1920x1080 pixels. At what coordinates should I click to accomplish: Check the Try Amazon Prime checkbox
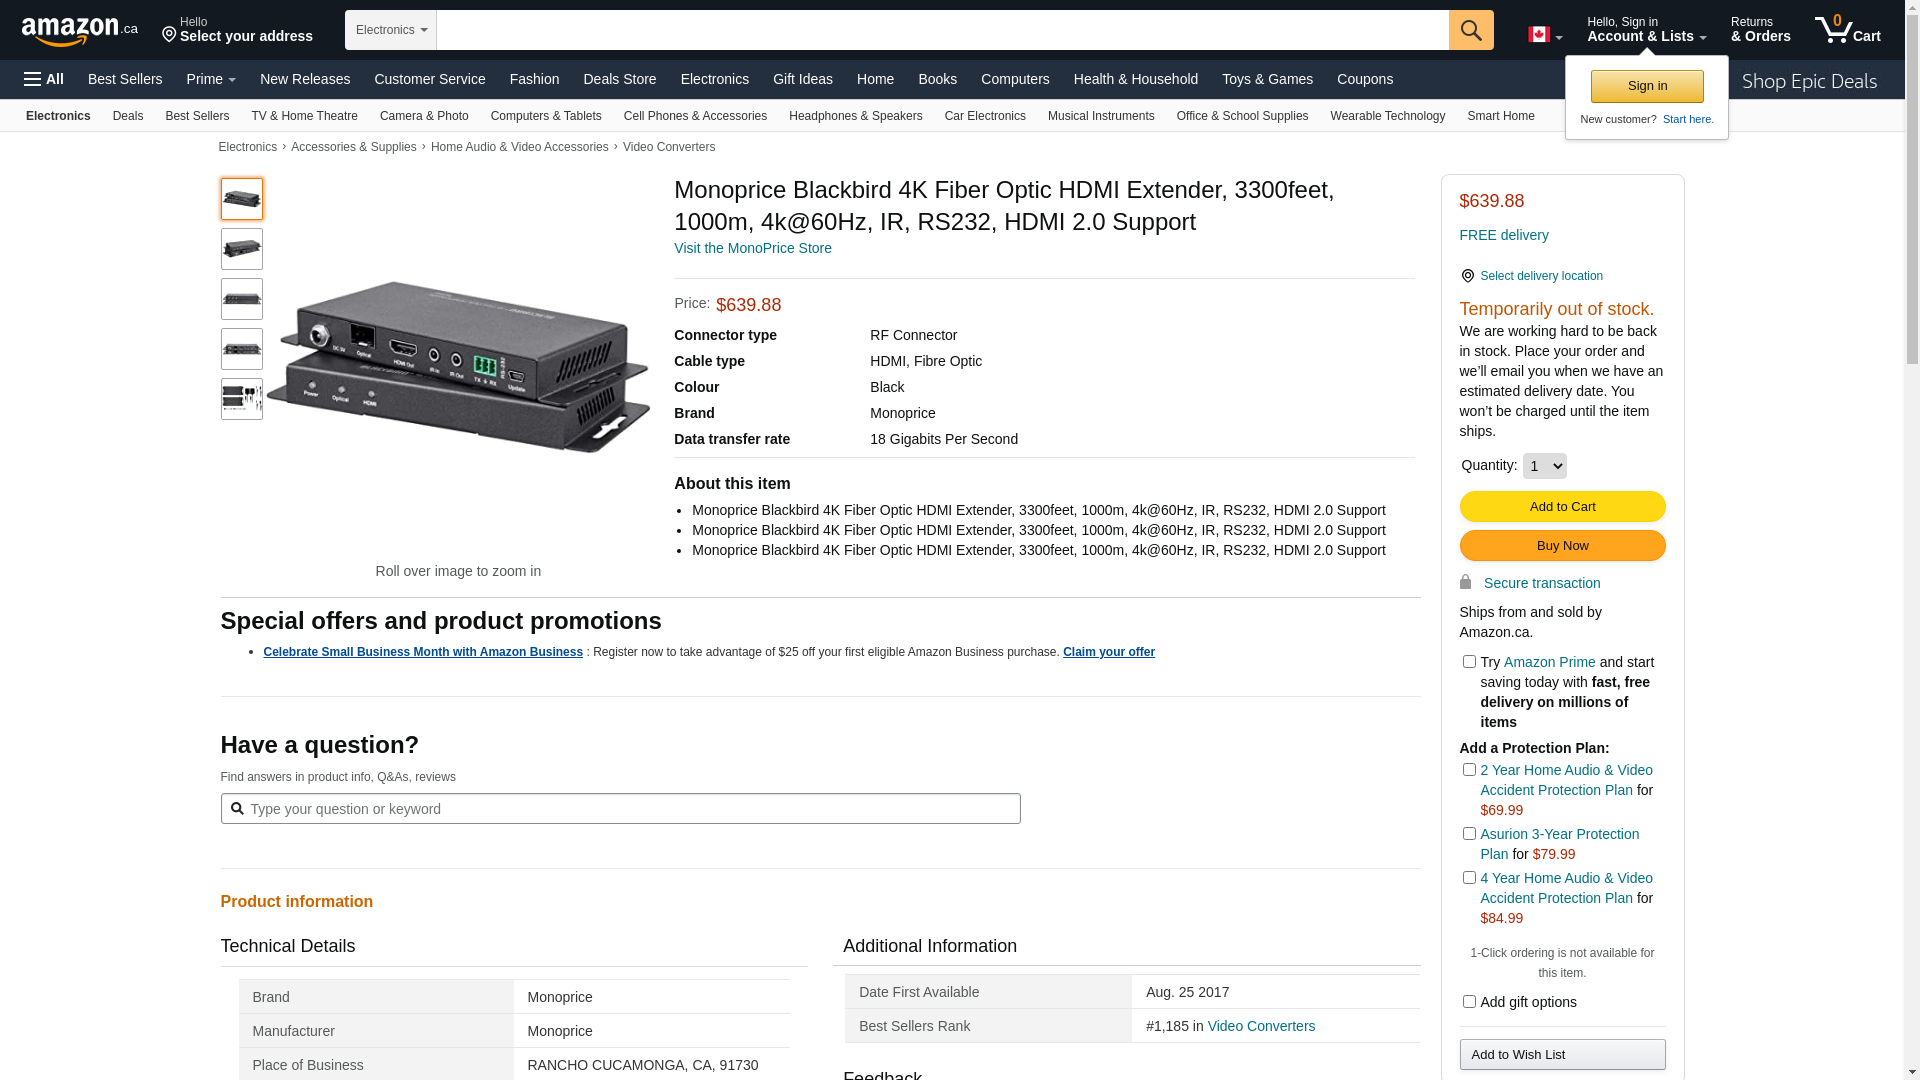click(1469, 662)
